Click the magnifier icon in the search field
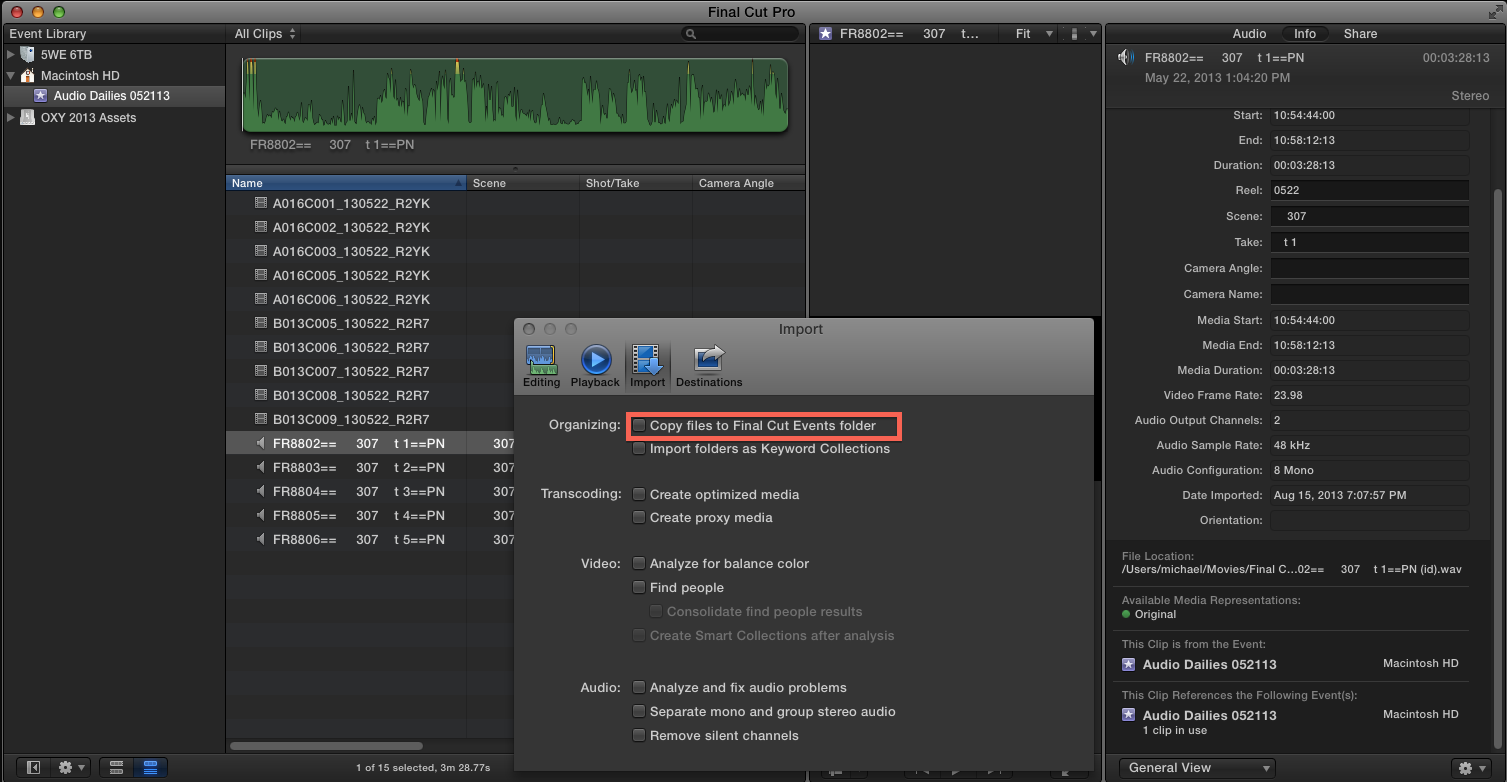Image resolution: width=1507 pixels, height=782 pixels. tap(691, 34)
